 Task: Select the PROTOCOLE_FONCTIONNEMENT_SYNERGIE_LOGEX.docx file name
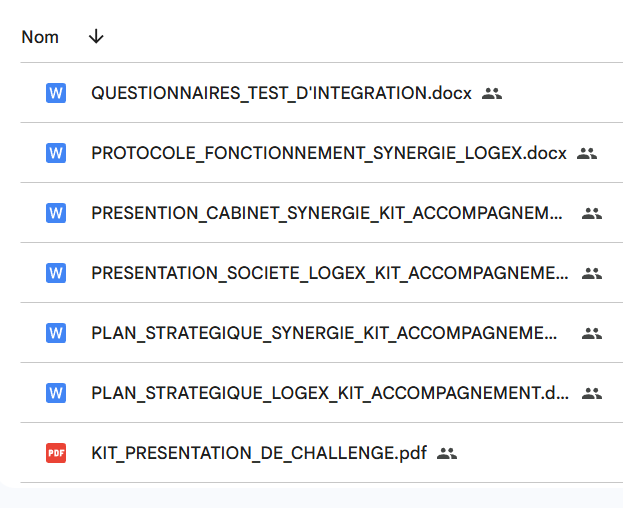329,153
